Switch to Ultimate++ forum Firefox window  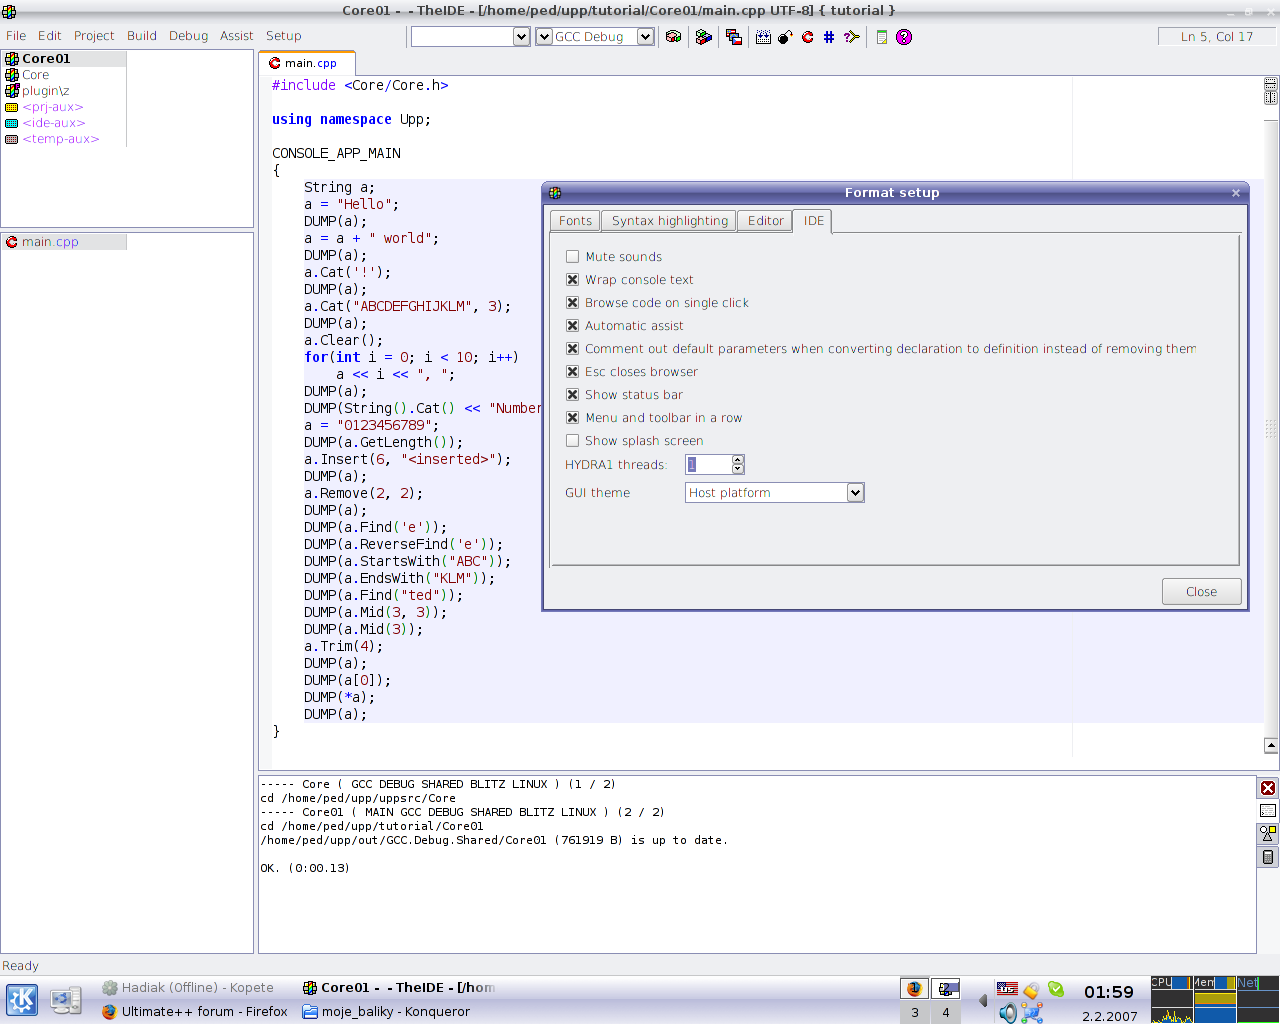[195, 1011]
